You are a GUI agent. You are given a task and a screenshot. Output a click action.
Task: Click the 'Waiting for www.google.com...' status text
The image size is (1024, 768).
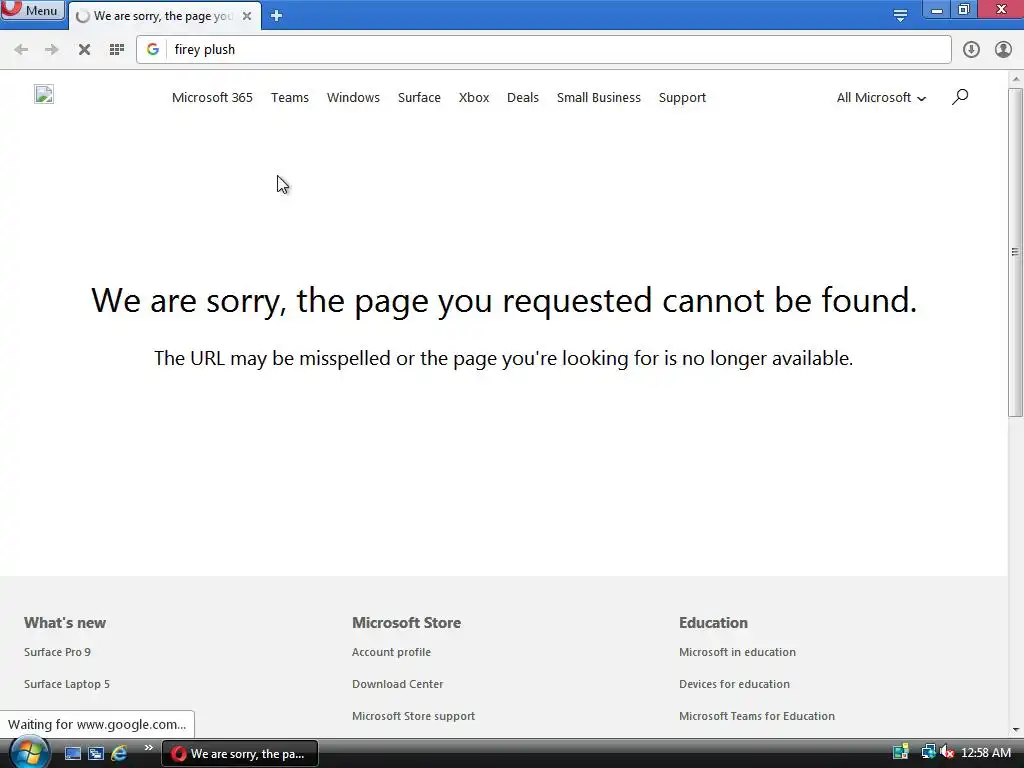click(97, 724)
